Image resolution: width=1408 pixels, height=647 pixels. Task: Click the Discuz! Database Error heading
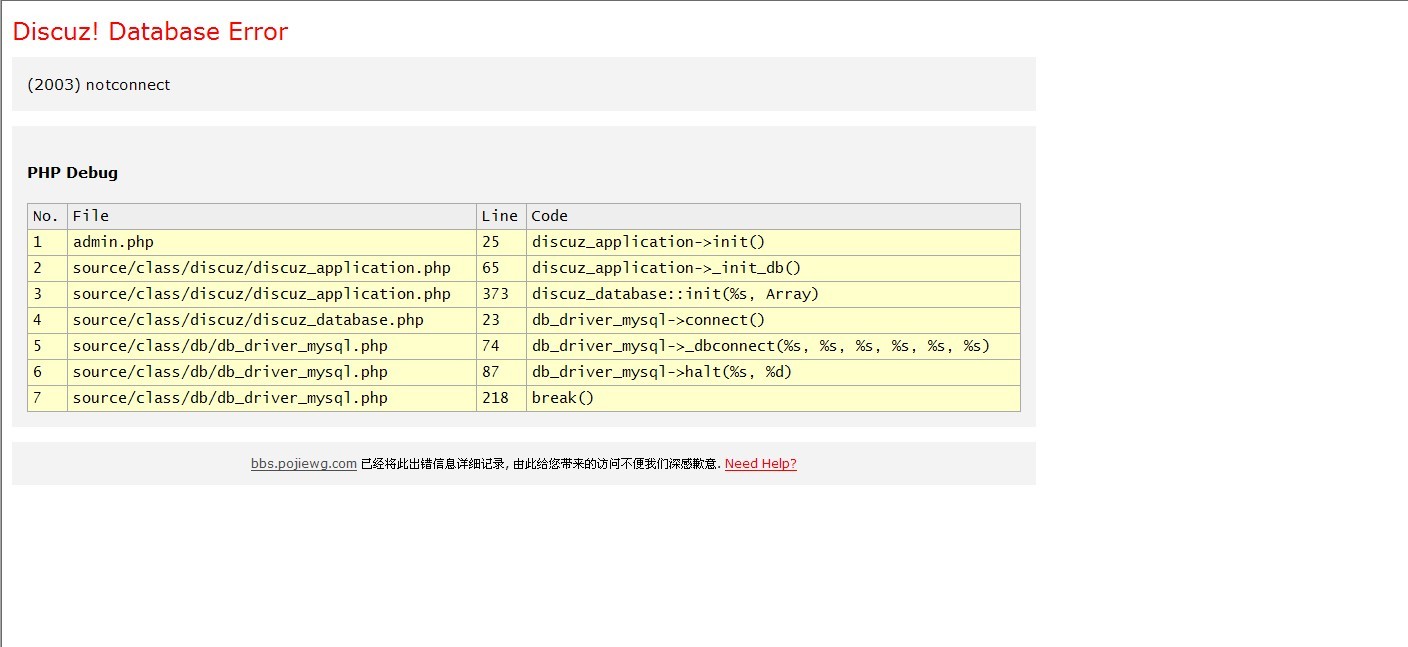150,32
